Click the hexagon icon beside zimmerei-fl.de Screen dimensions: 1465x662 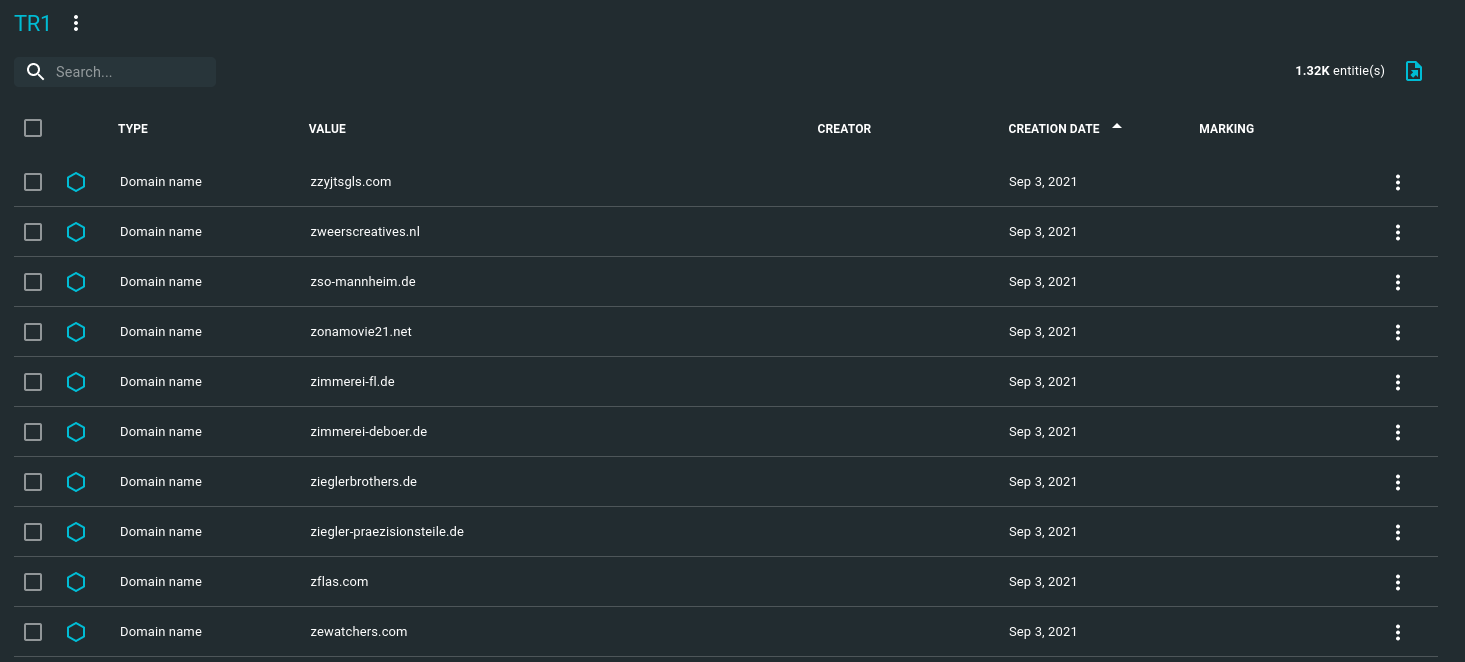(76, 381)
